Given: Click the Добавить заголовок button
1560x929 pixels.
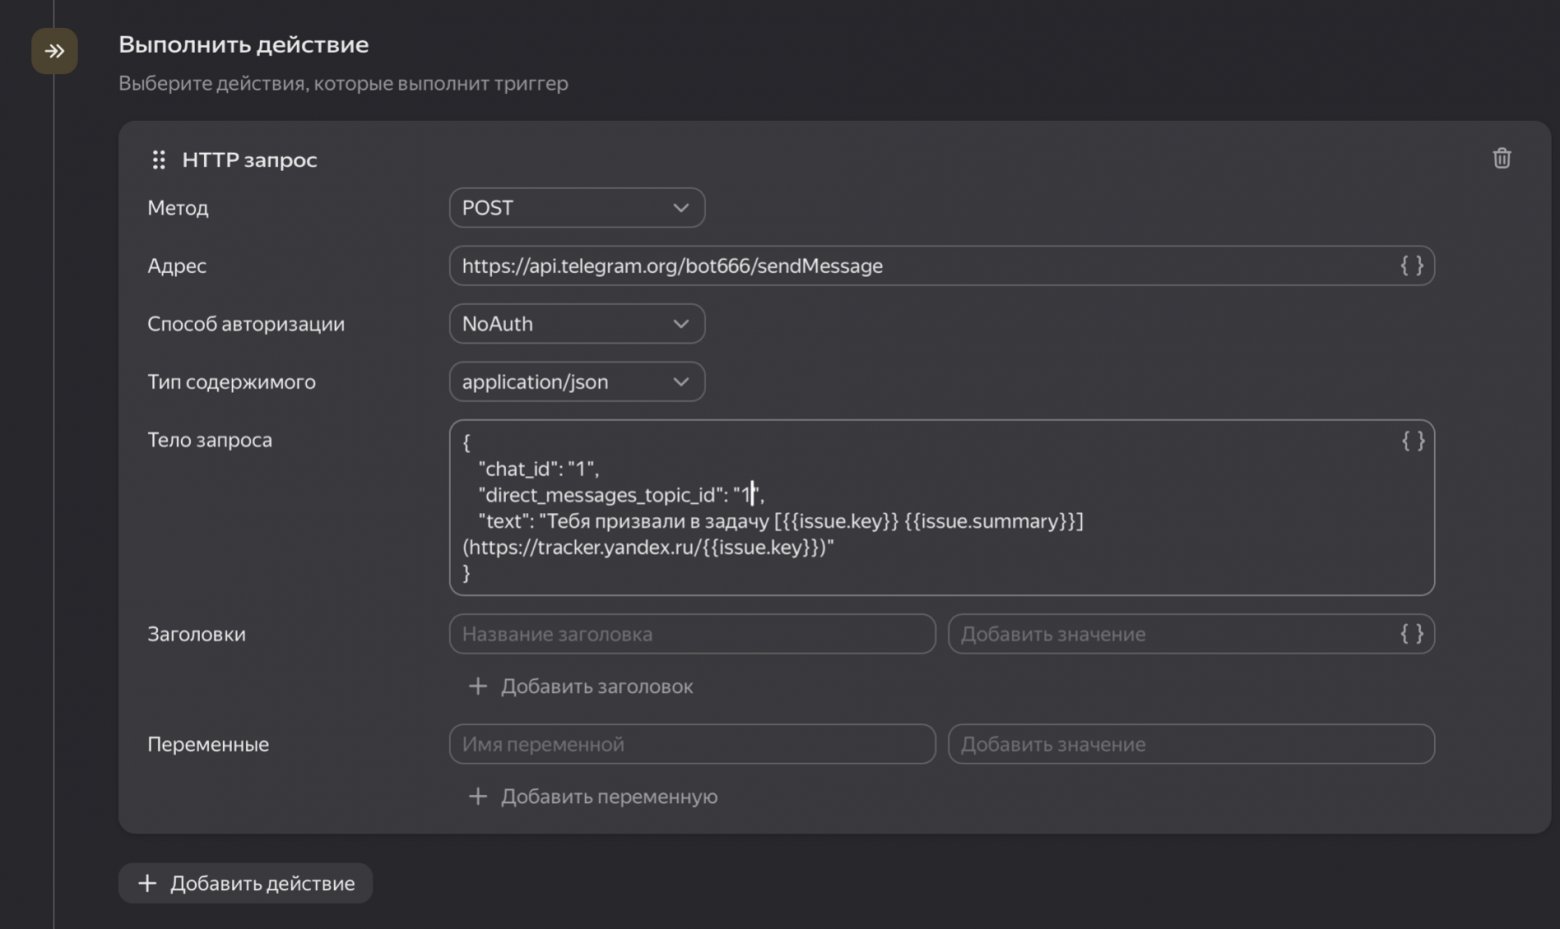Looking at the screenshot, I should (x=581, y=686).
